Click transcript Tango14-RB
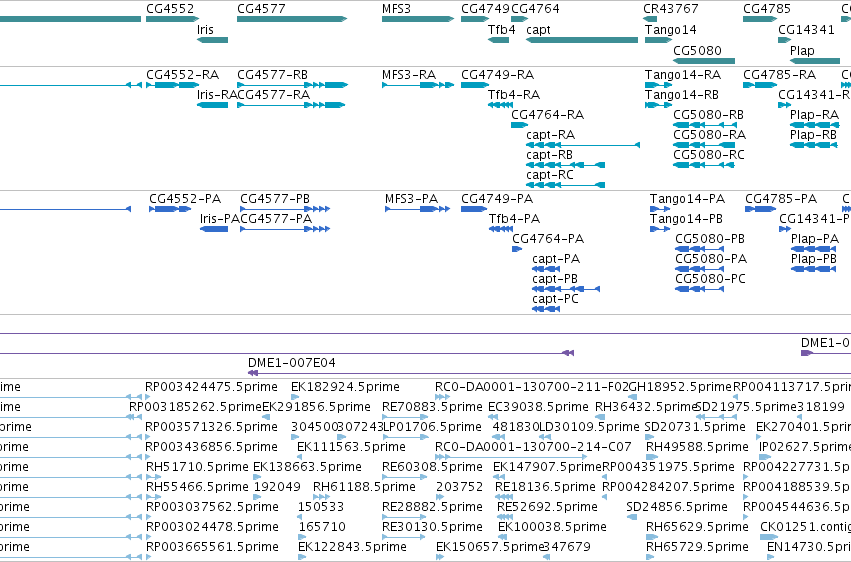 pyautogui.click(x=658, y=105)
